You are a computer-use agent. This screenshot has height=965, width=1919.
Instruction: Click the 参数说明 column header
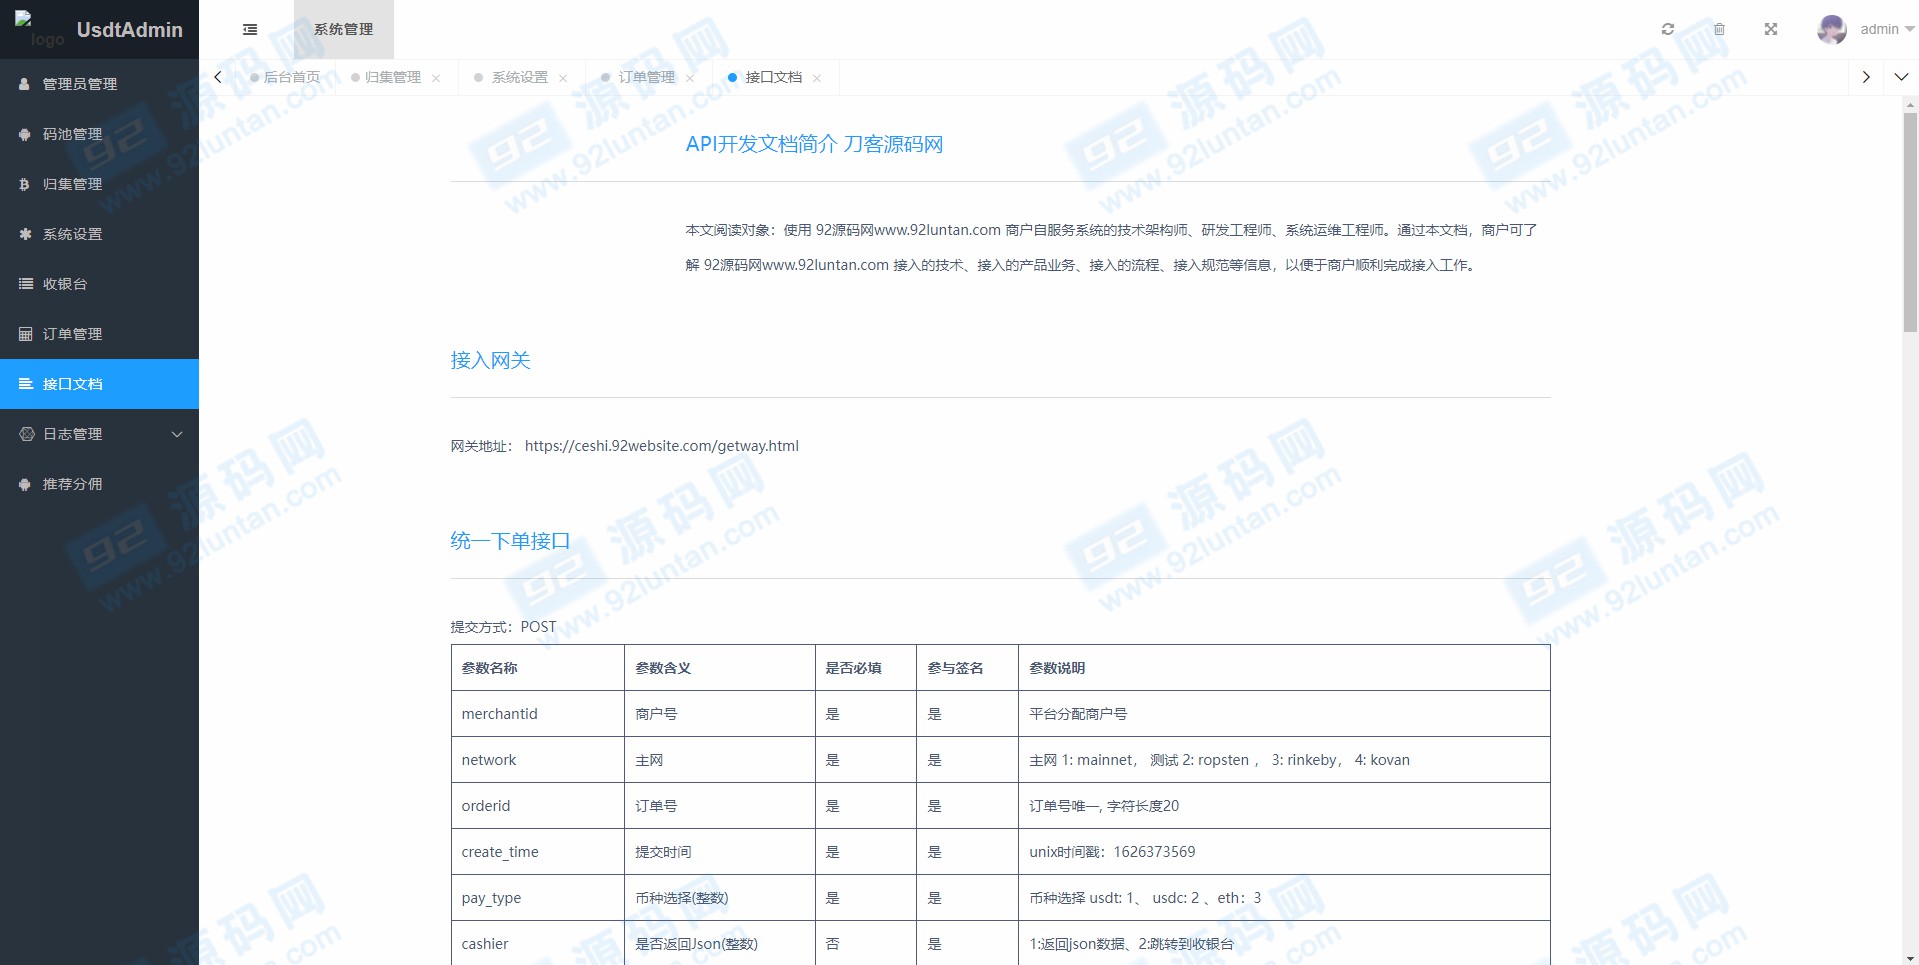1284,668
